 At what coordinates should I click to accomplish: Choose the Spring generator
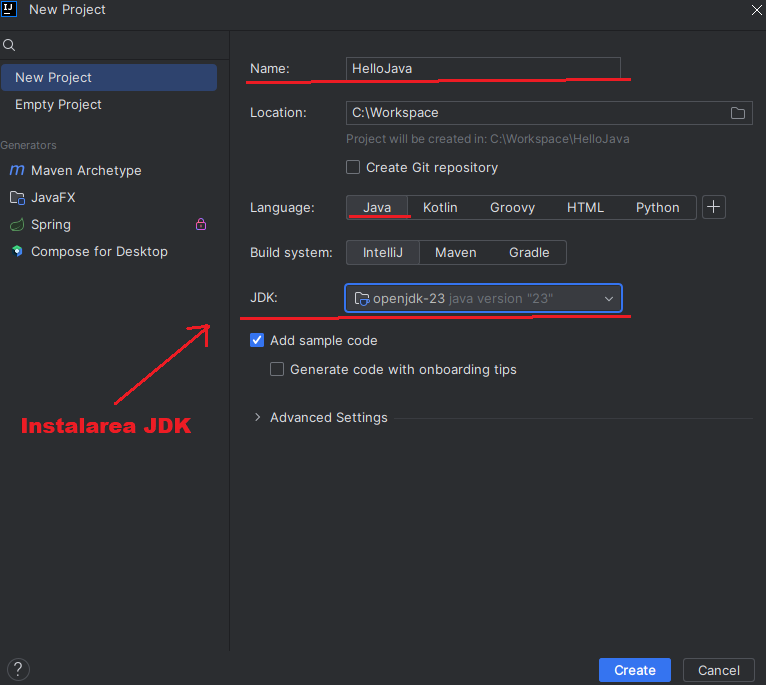(x=109, y=225)
